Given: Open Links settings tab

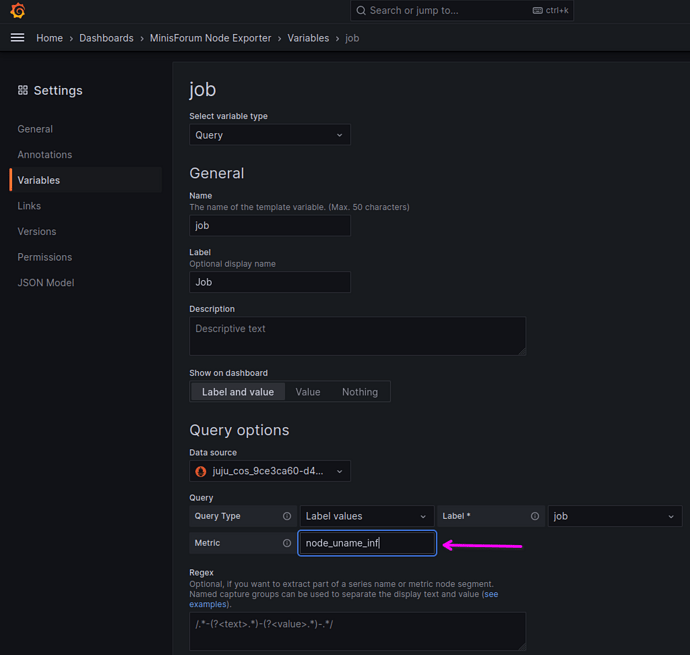Looking at the screenshot, I should (x=29, y=206).
